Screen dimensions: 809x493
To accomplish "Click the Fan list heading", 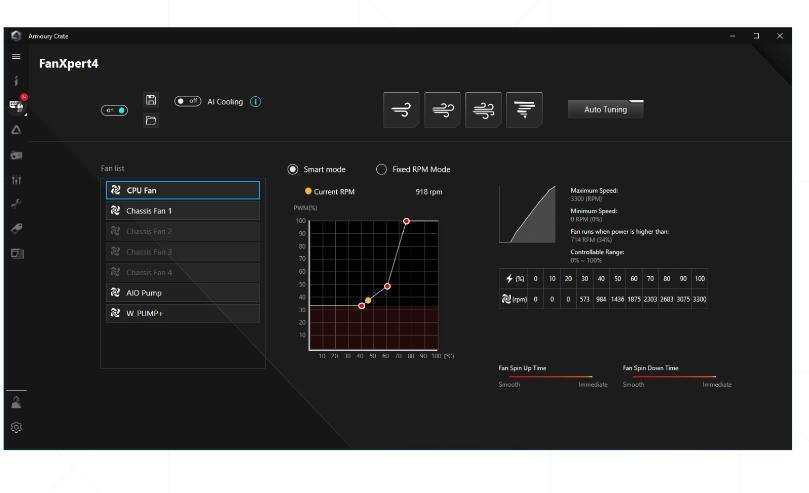I will tap(112, 168).
